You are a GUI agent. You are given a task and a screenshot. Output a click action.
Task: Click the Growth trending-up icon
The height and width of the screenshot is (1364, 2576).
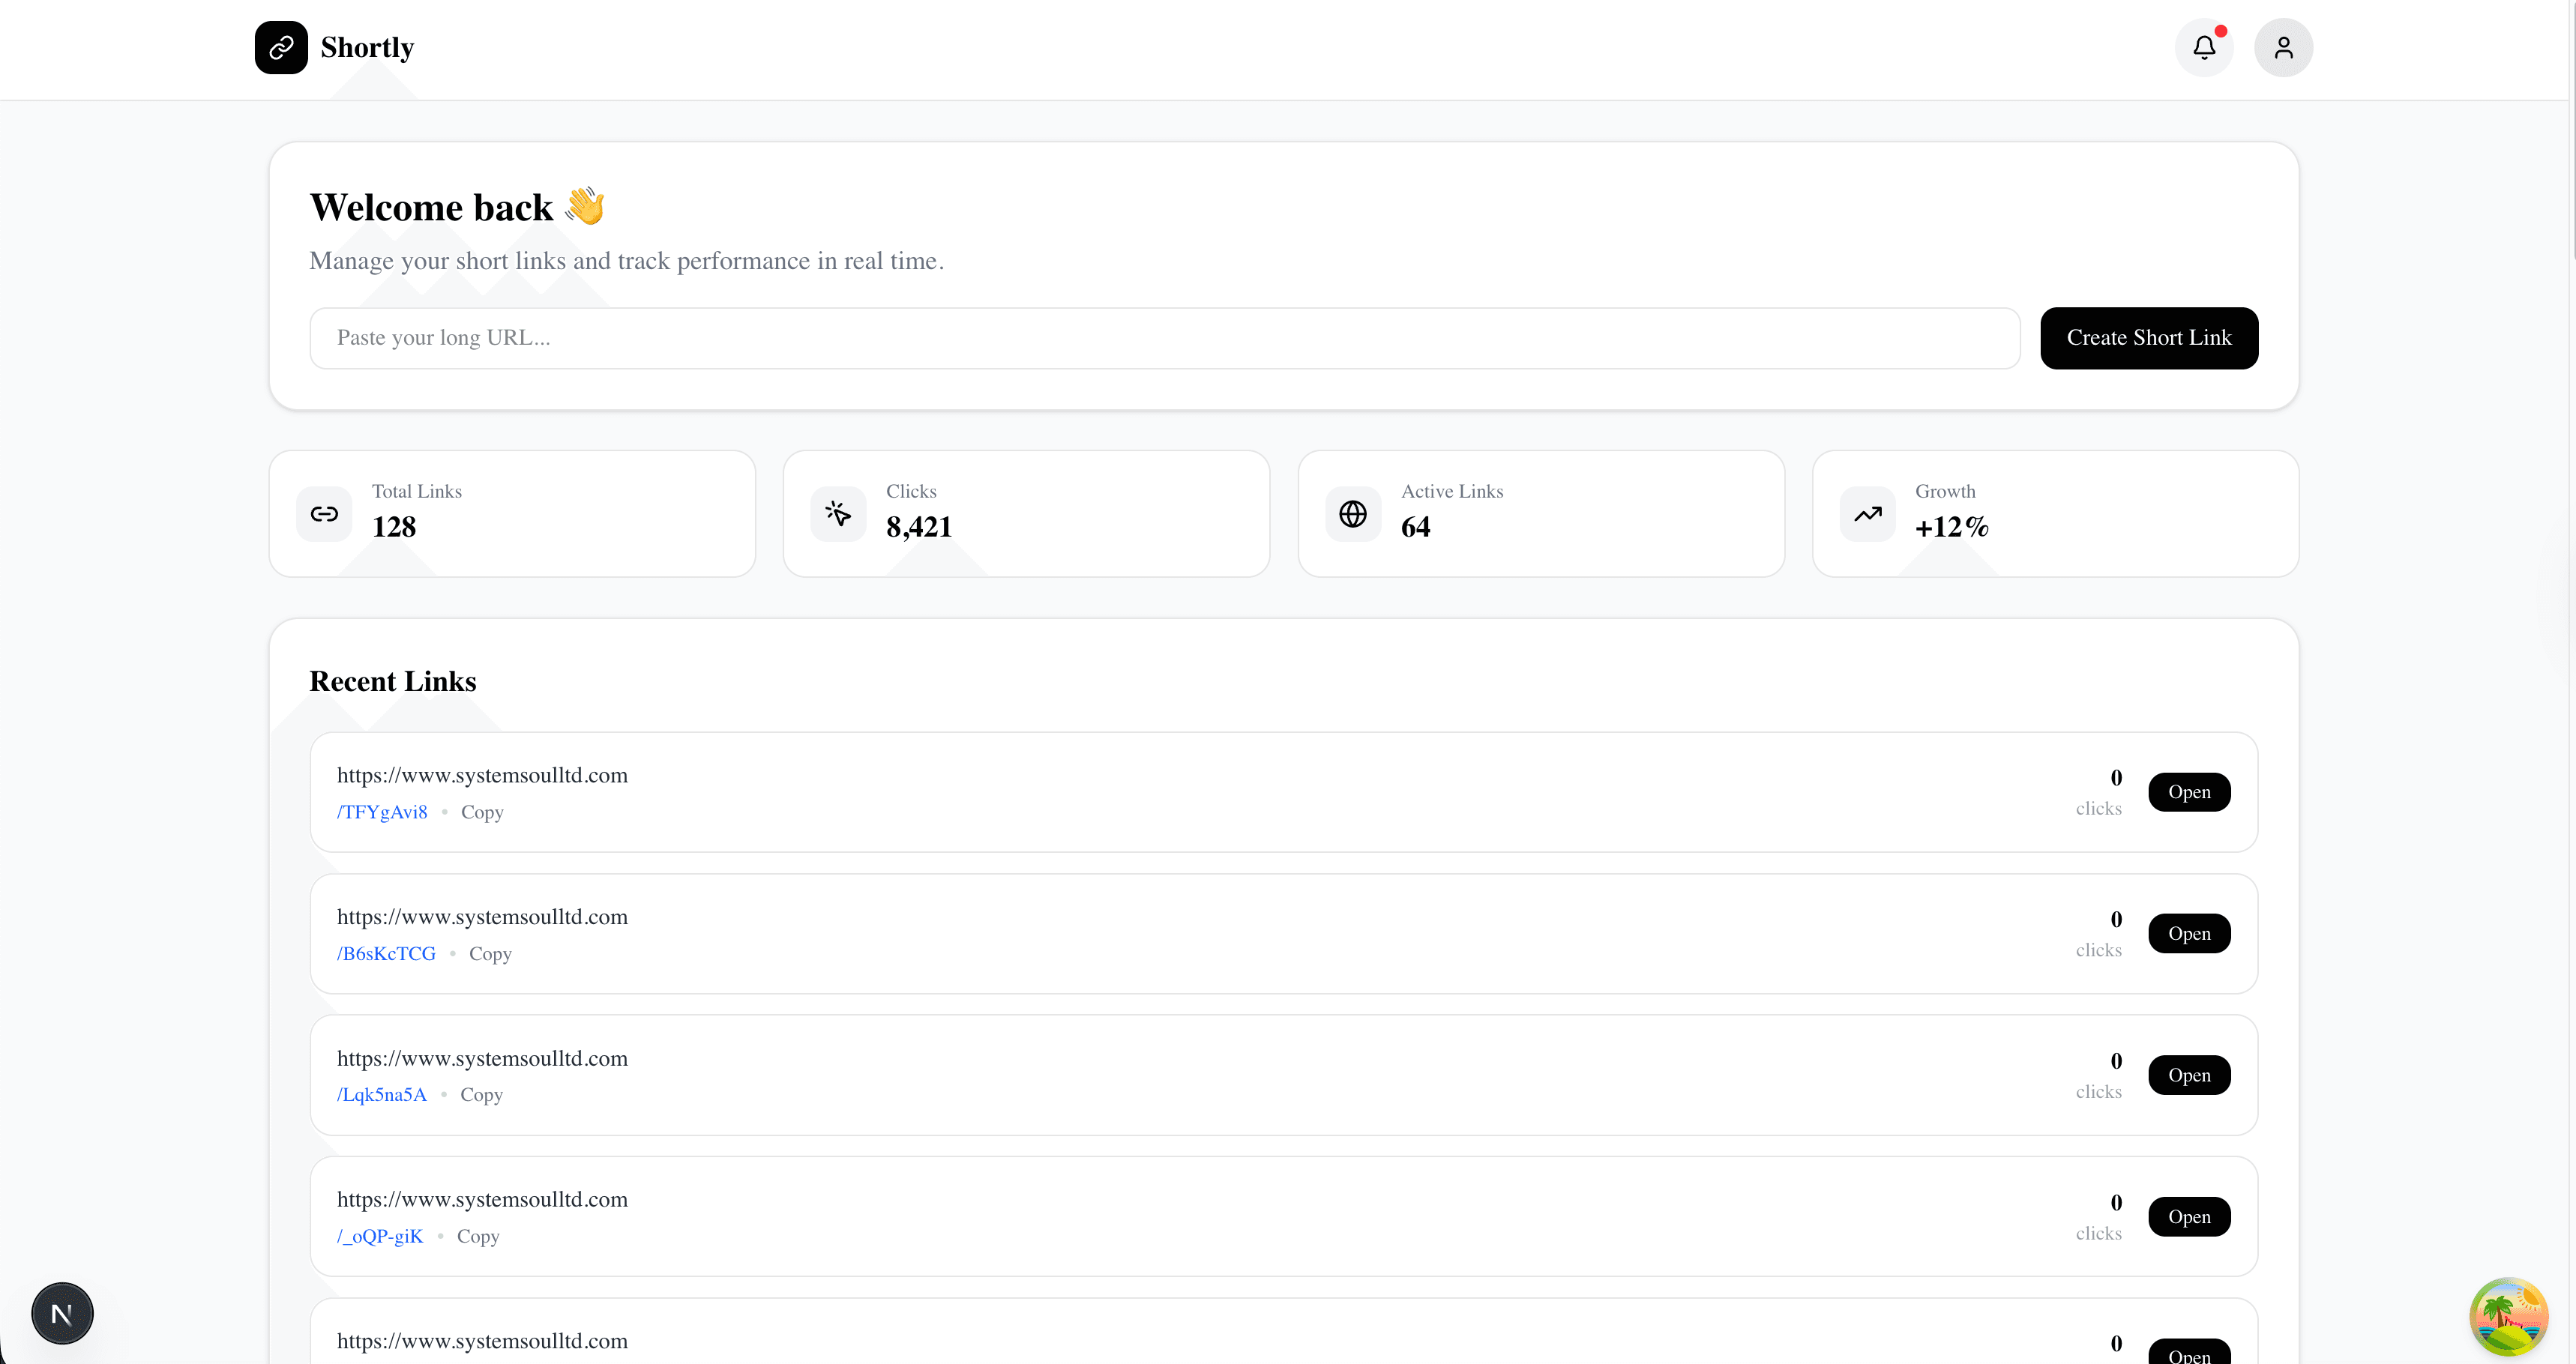[x=1867, y=514]
